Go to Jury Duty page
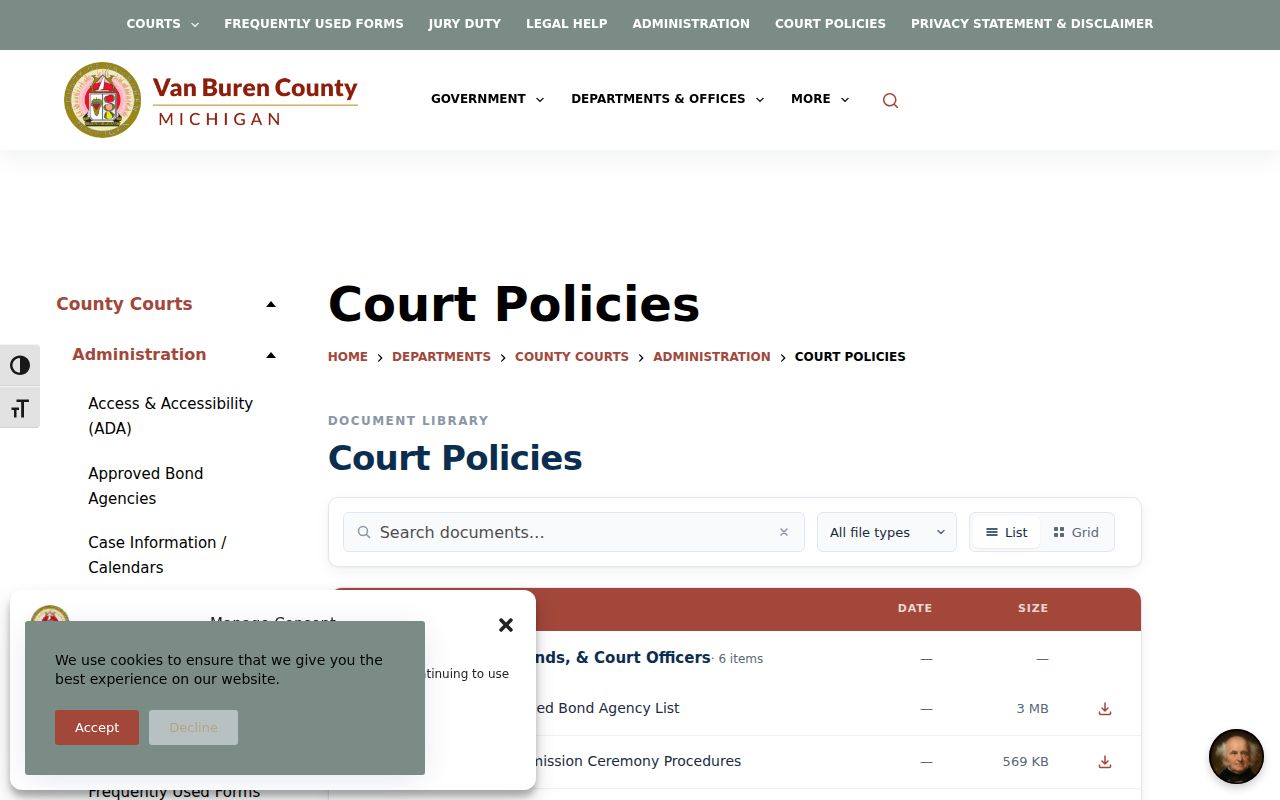 [x=465, y=23]
